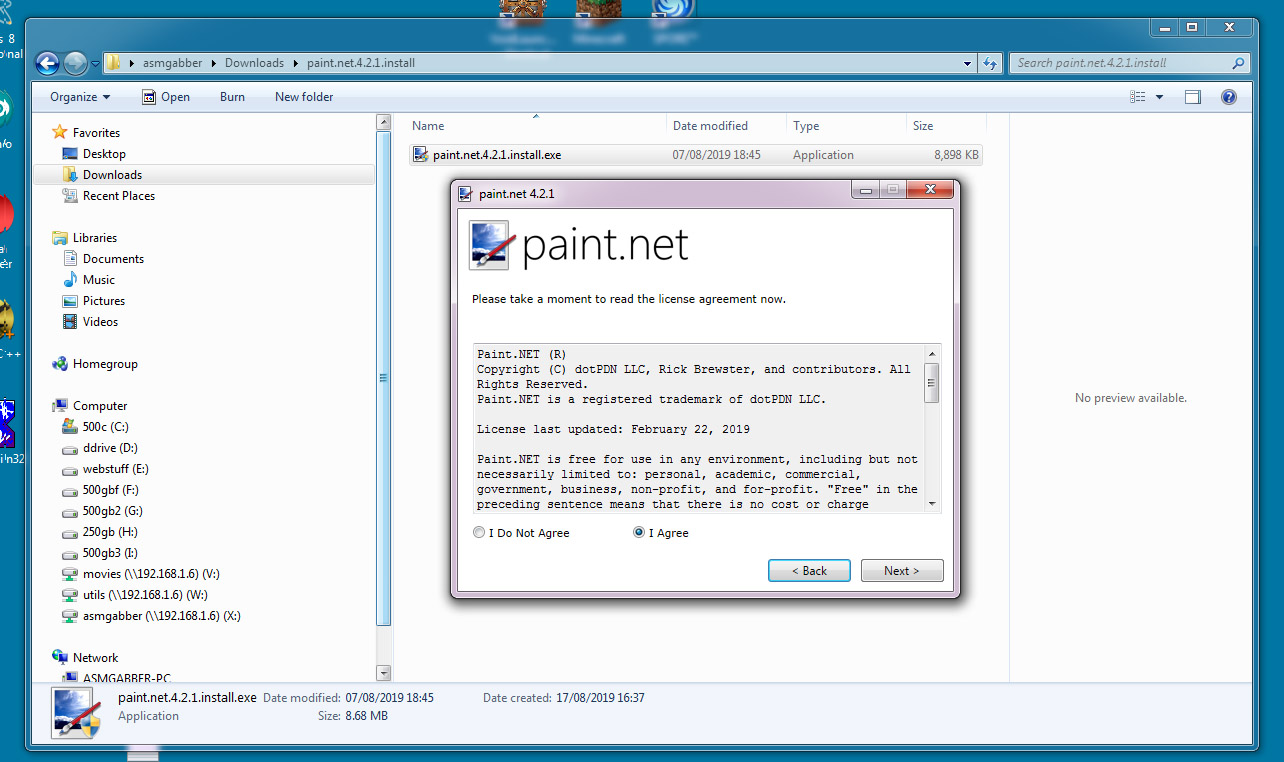Open Favorites in navigation pane
Screen dimensions: 1284x762
[96, 132]
